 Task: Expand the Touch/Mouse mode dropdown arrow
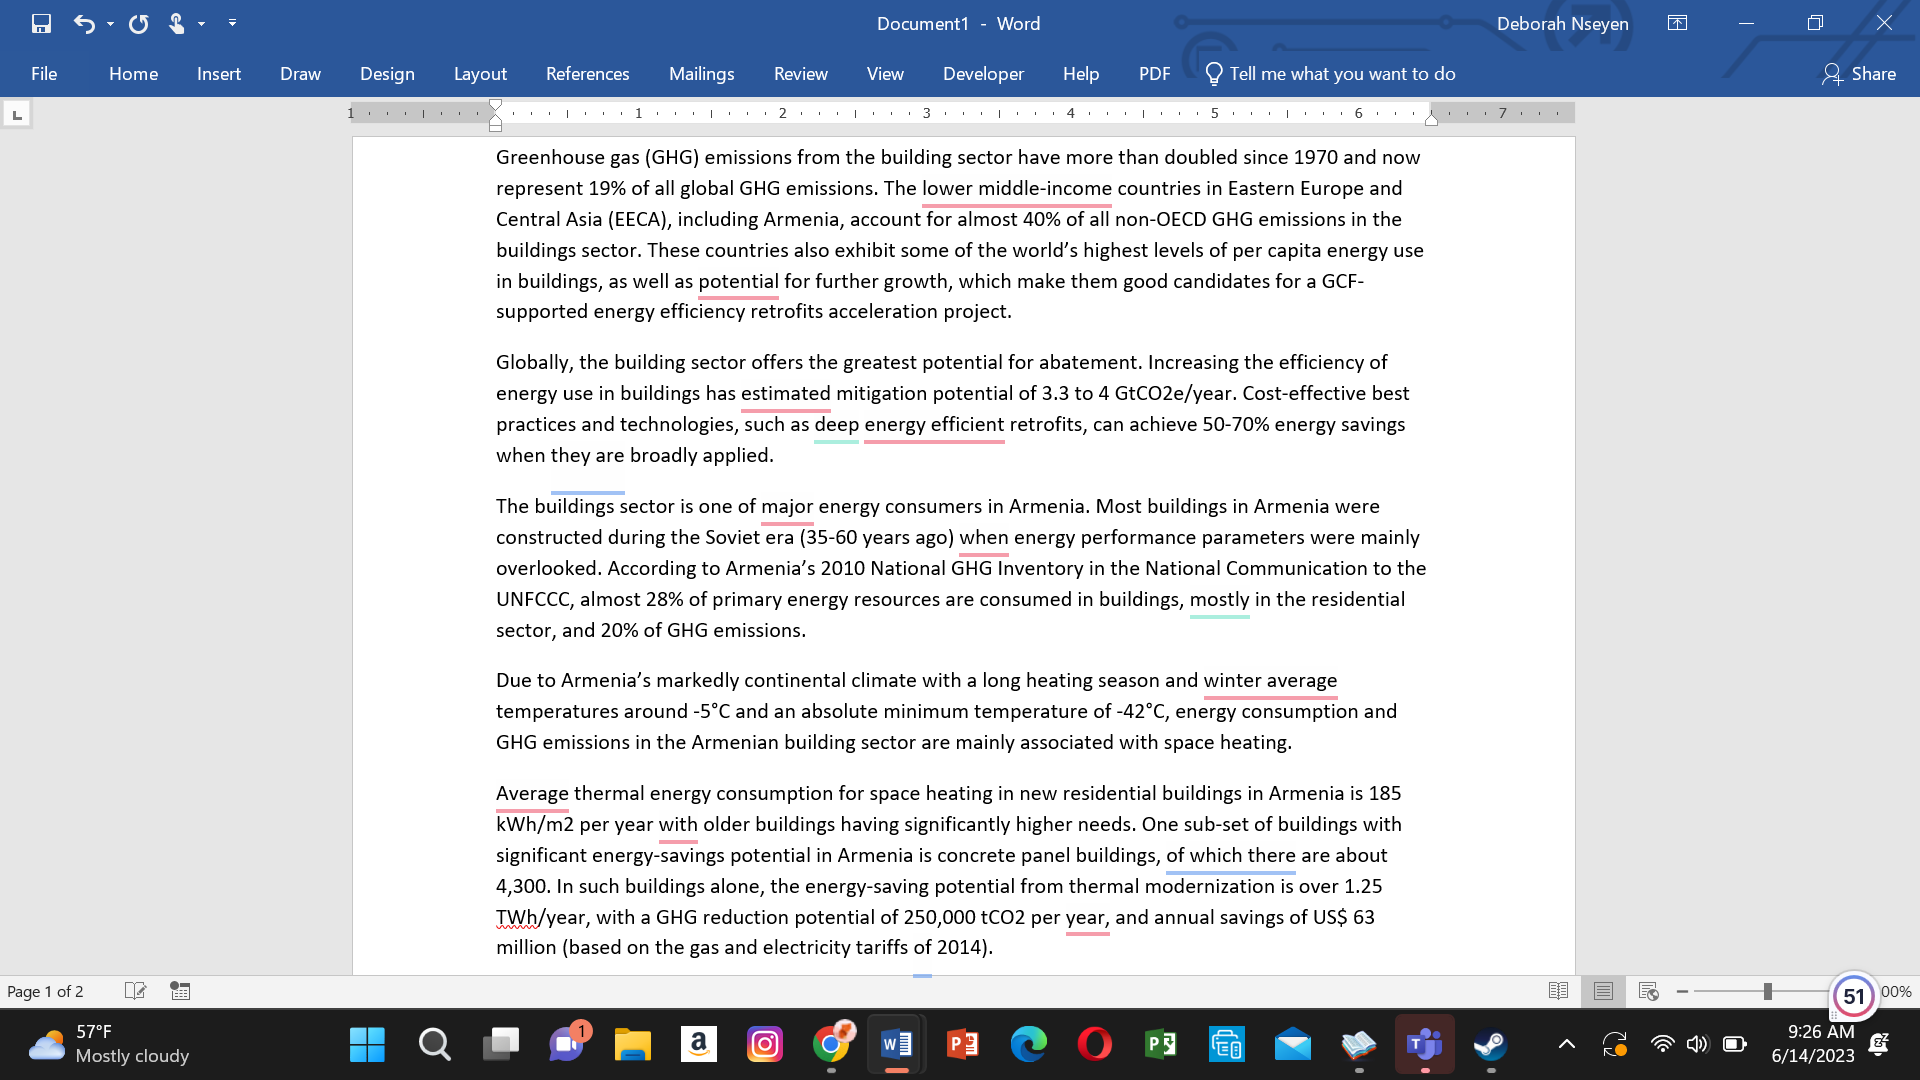click(x=200, y=23)
